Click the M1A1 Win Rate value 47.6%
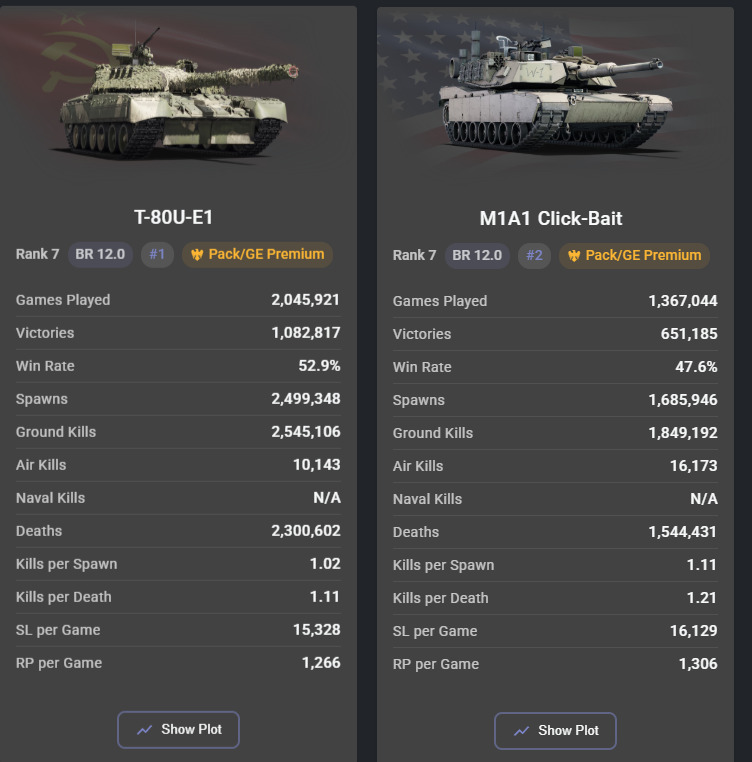752x762 pixels. pyautogui.click(x=696, y=367)
